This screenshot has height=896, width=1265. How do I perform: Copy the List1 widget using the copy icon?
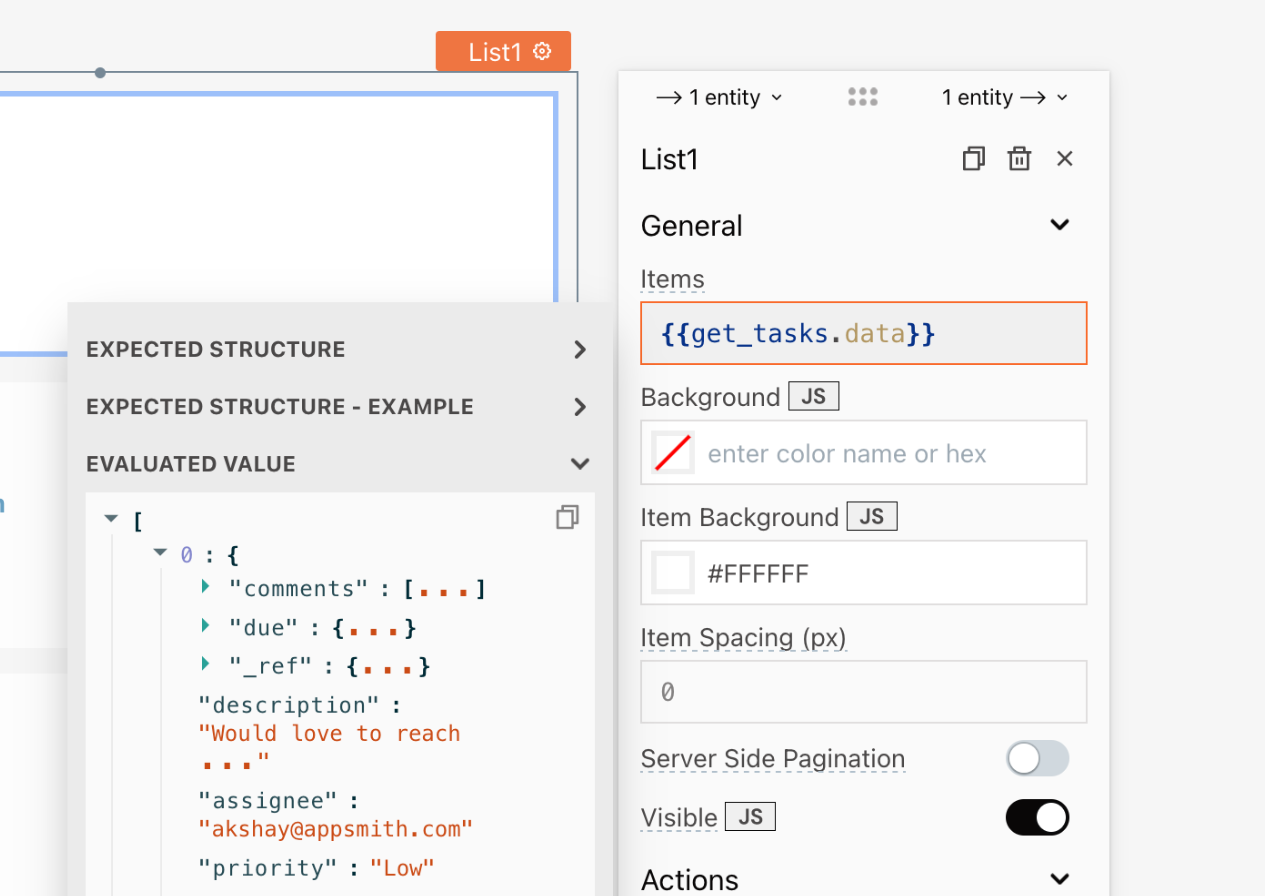(x=973, y=159)
